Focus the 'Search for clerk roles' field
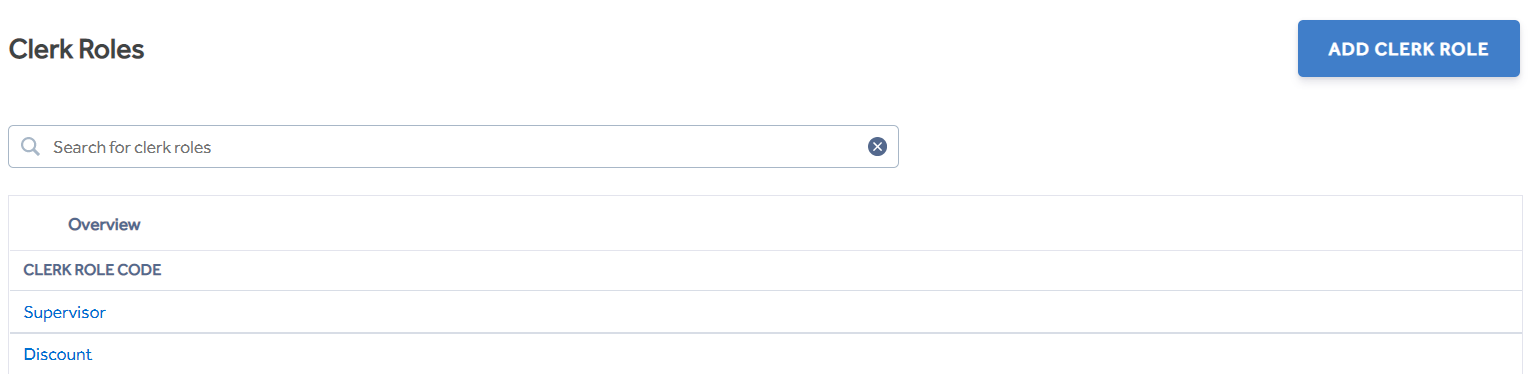Image resolution: width=1534 pixels, height=374 pixels. (x=453, y=147)
